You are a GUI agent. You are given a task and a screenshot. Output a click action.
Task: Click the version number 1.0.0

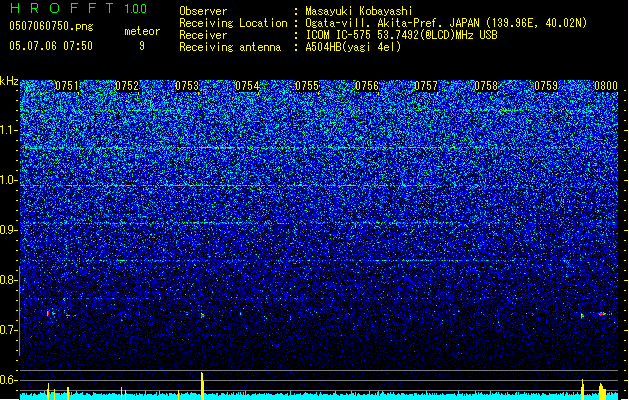click(x=136, y=9)
